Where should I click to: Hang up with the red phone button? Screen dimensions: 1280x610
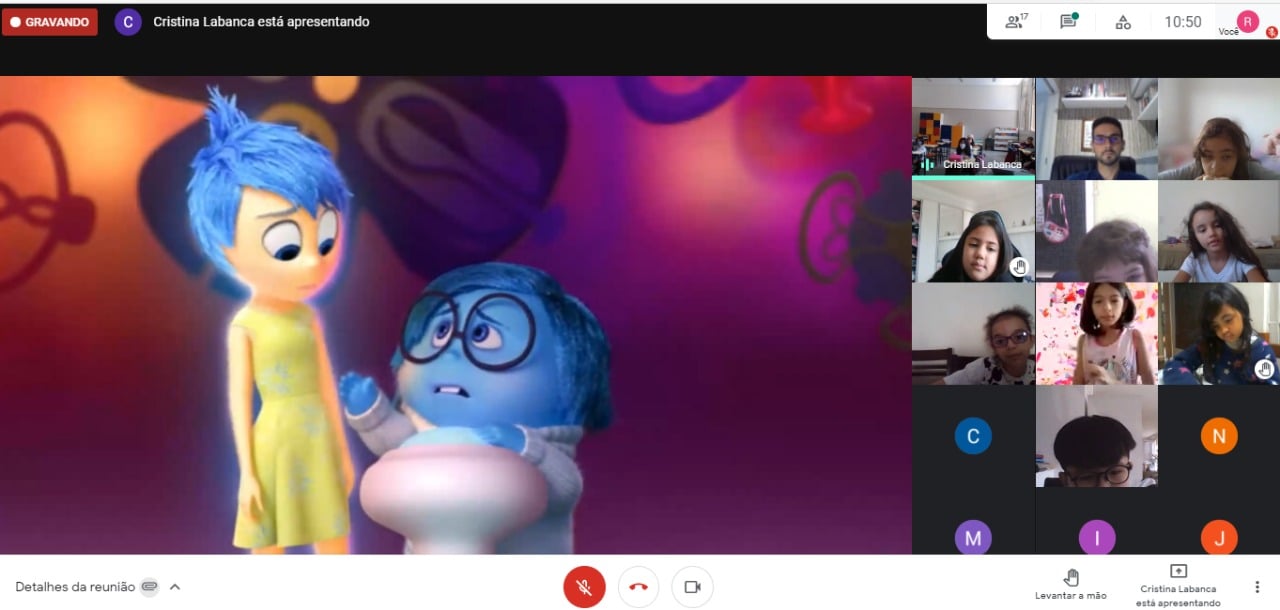(x=639, y=587)
